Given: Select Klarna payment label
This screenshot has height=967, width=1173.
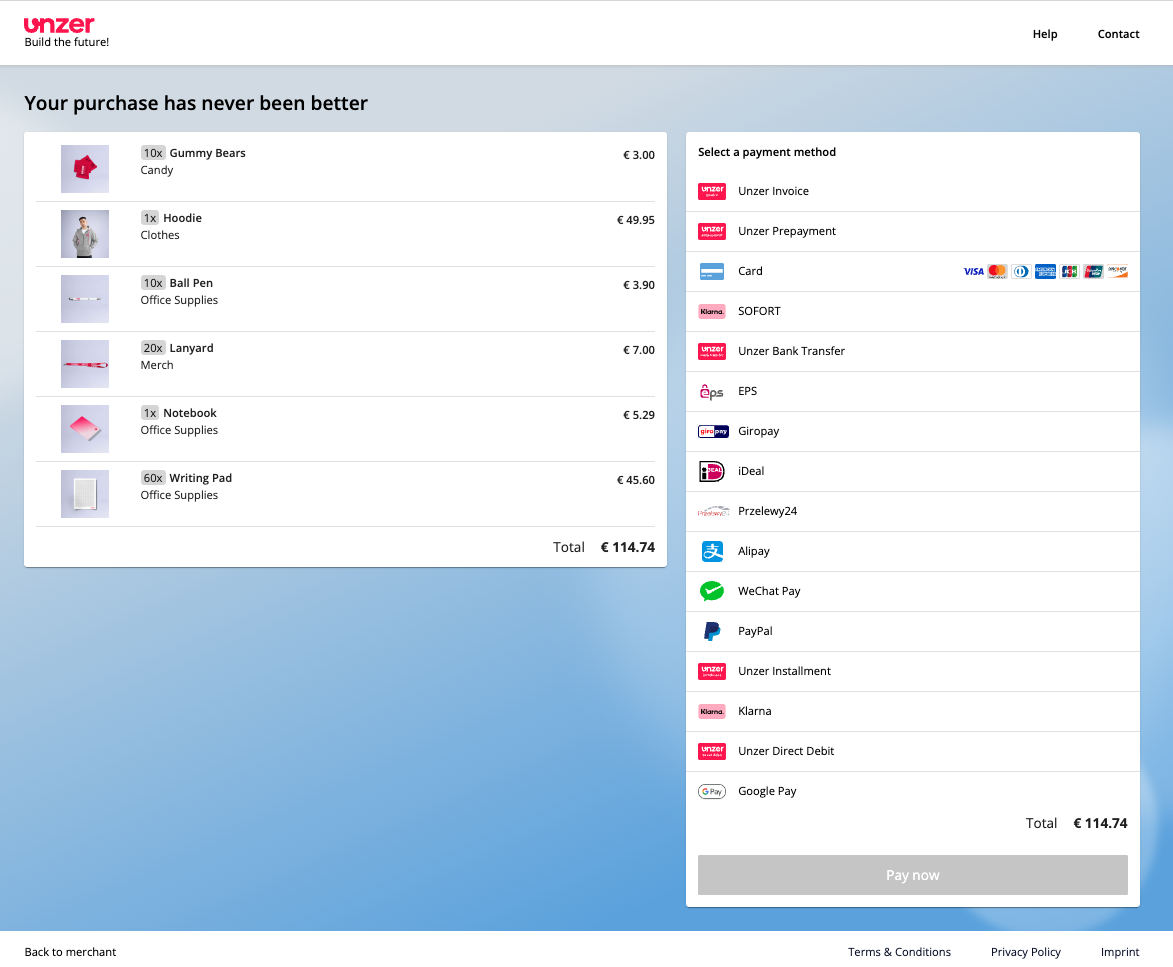Looking at the screenshot, I should [x=754, y=711].
